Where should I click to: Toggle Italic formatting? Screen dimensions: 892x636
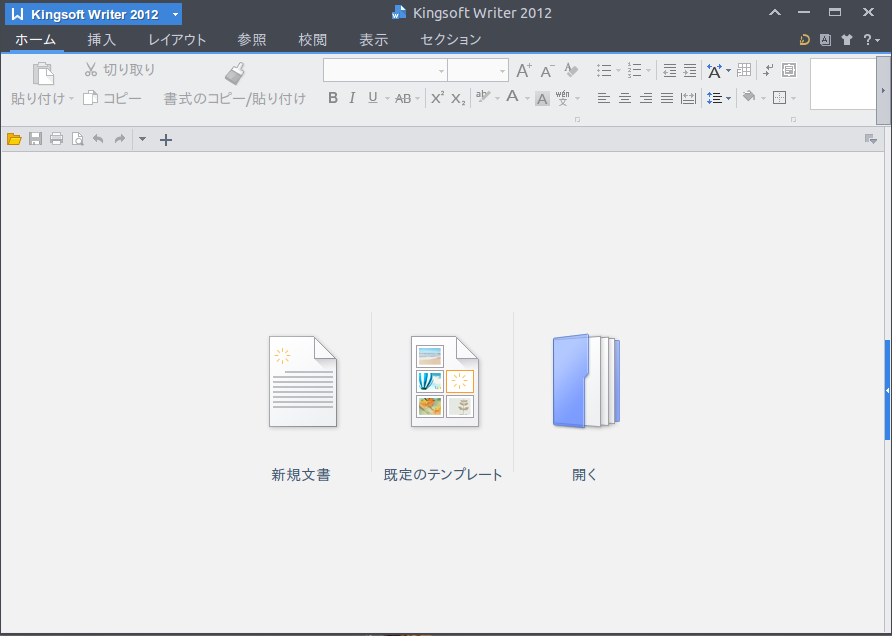pos(352,98)
